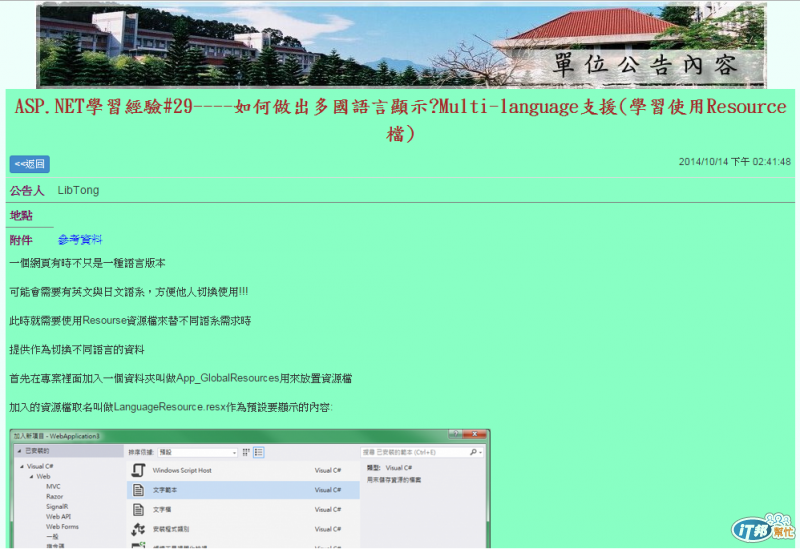
Task: Click the 公告人 label
Action: pos(27,191)
